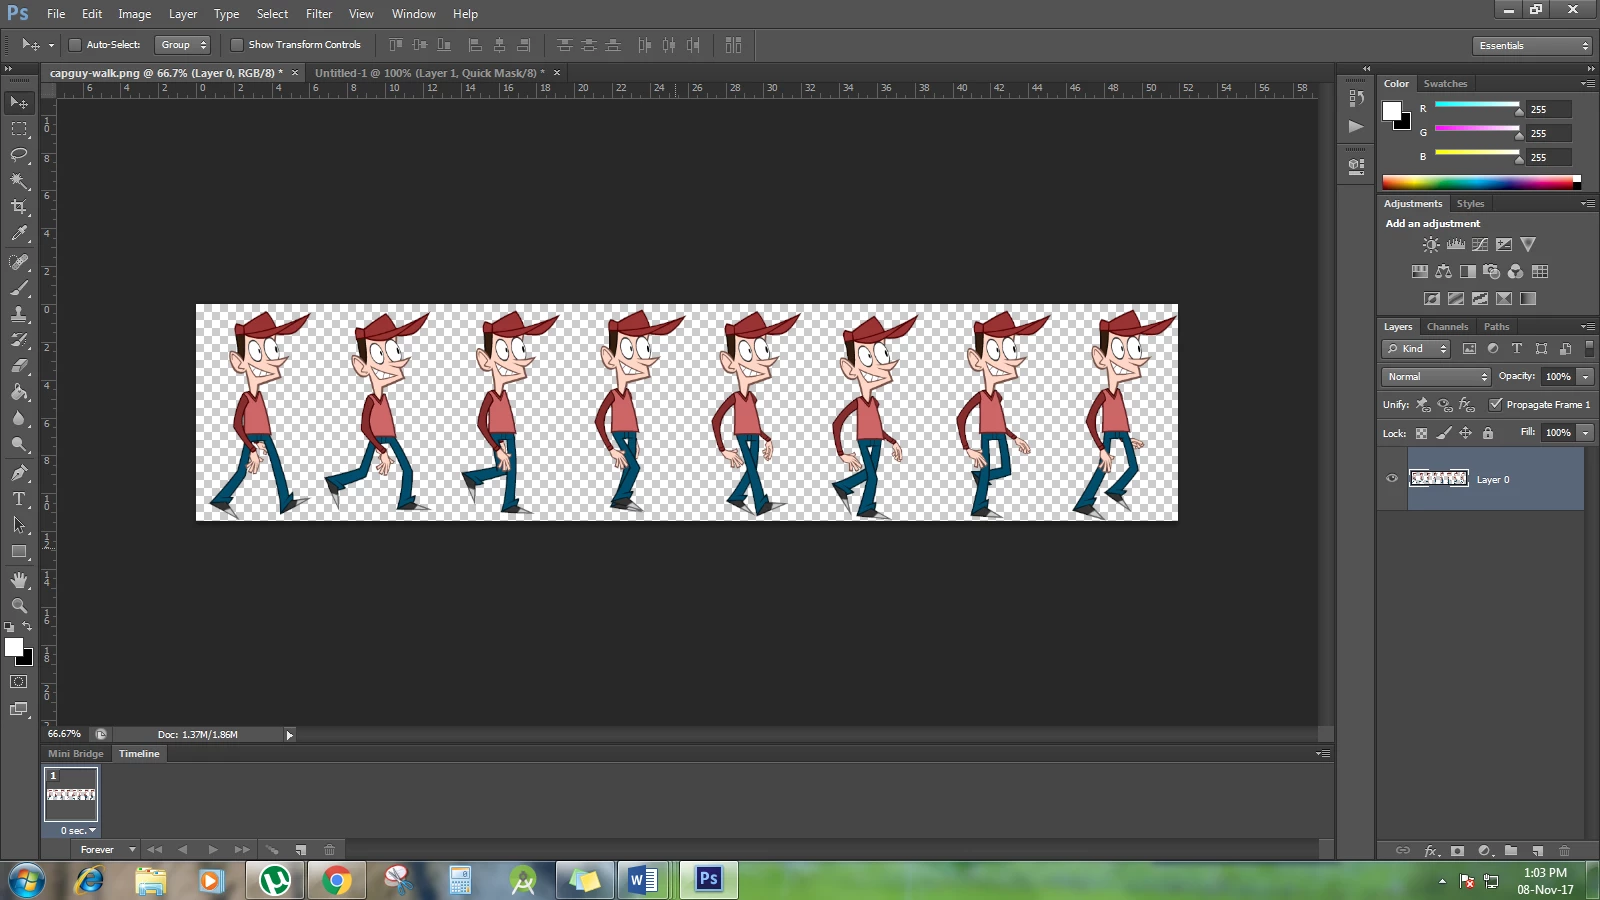1600x900 pixels.
Task: Open the Auto-Select Group dropdown
Action: click(182, 45)
